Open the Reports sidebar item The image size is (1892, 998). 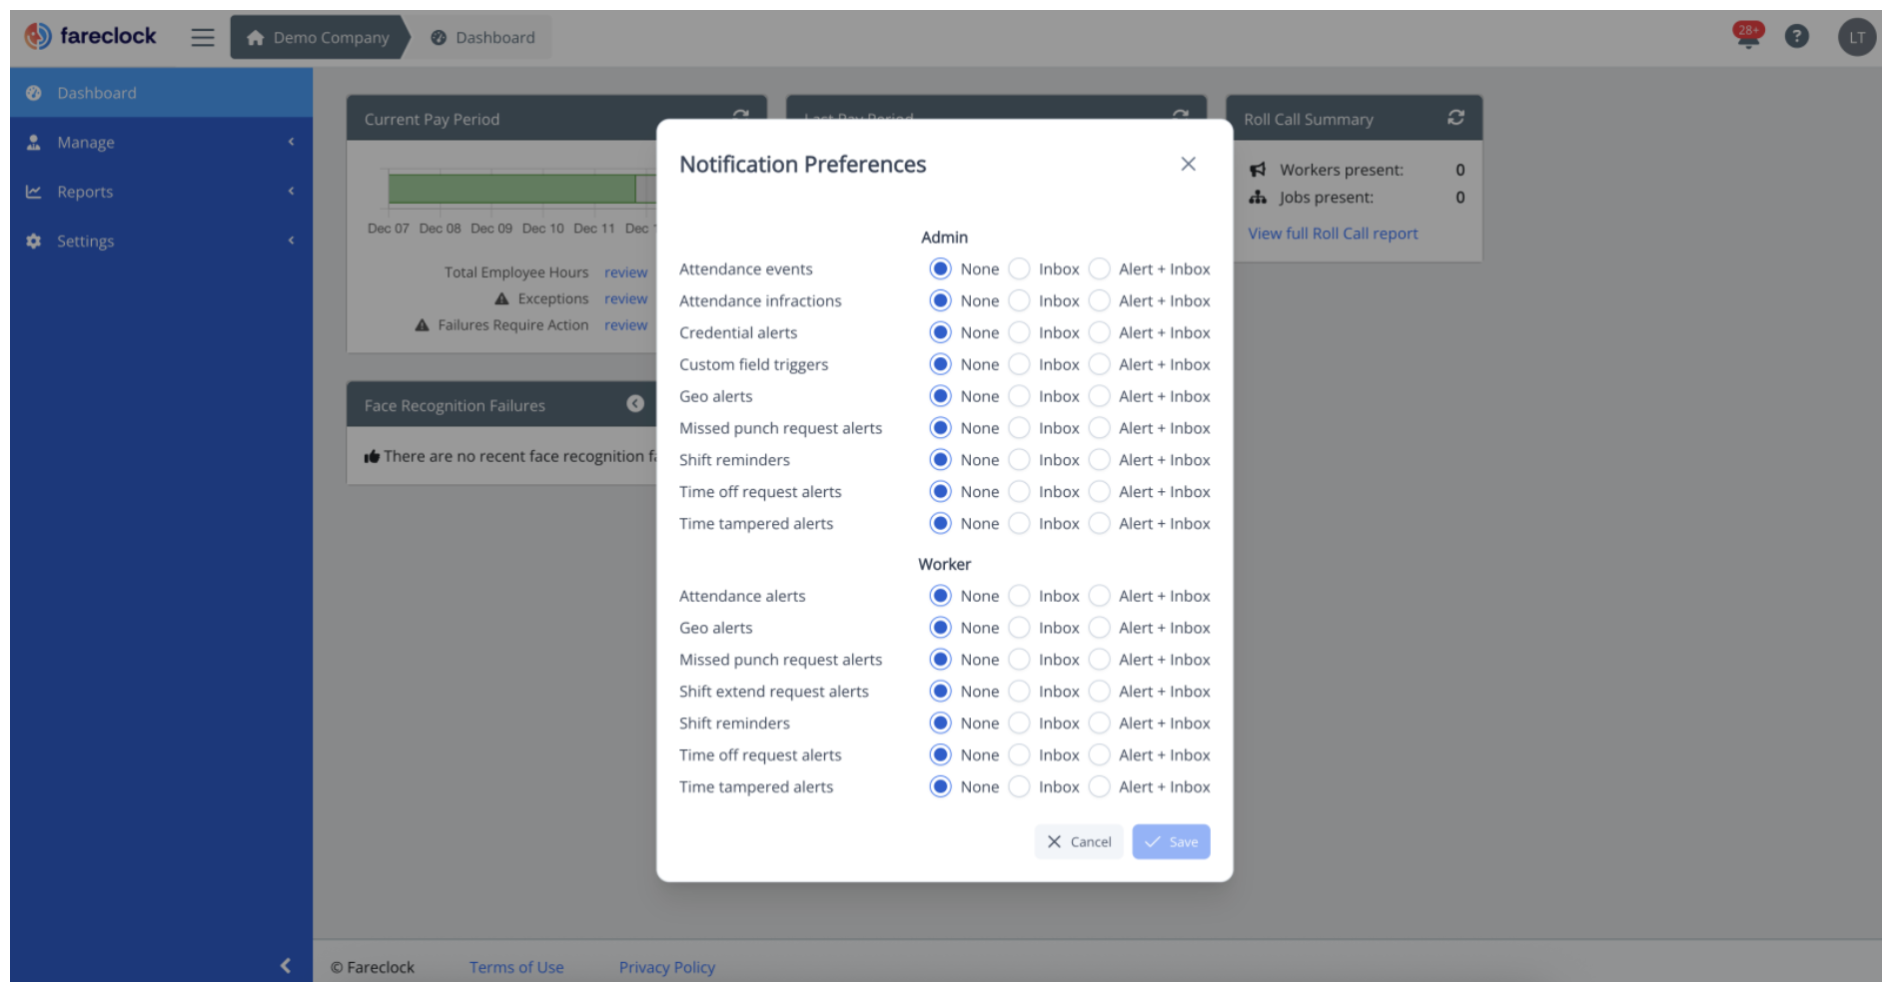85,191
